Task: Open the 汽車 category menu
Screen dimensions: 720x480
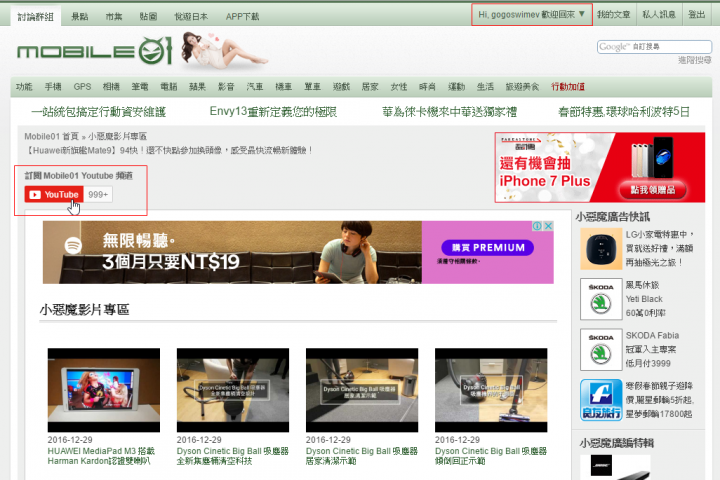Action: [x=255, y=87]
